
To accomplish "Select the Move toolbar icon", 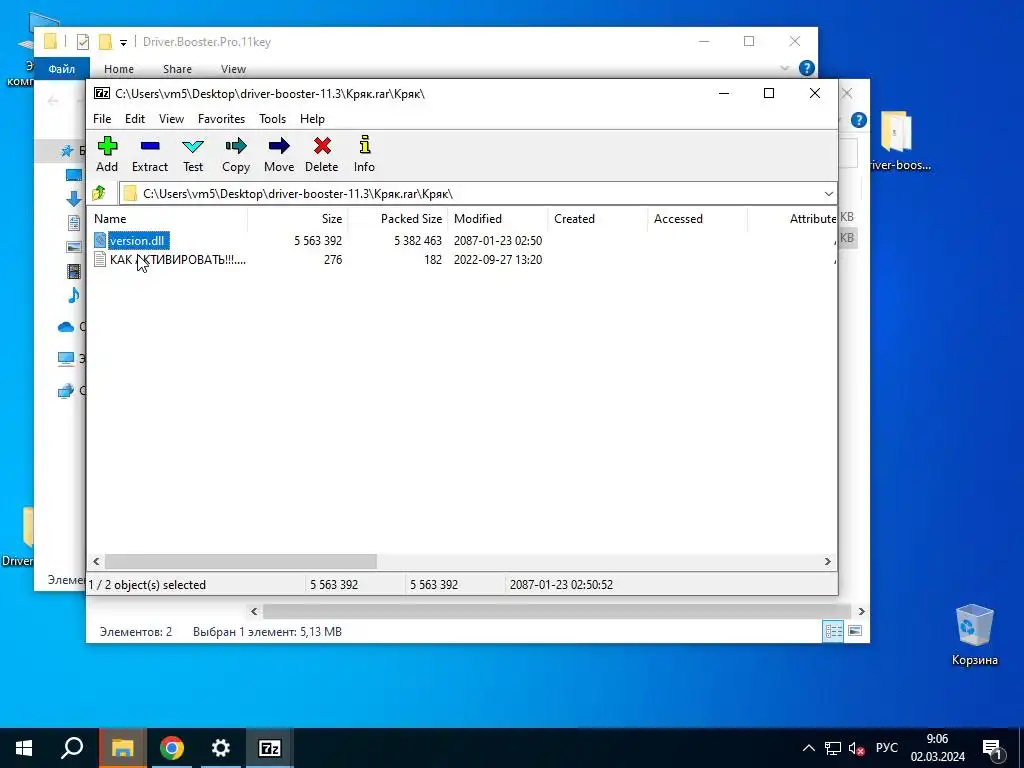I will click(279, 154).
